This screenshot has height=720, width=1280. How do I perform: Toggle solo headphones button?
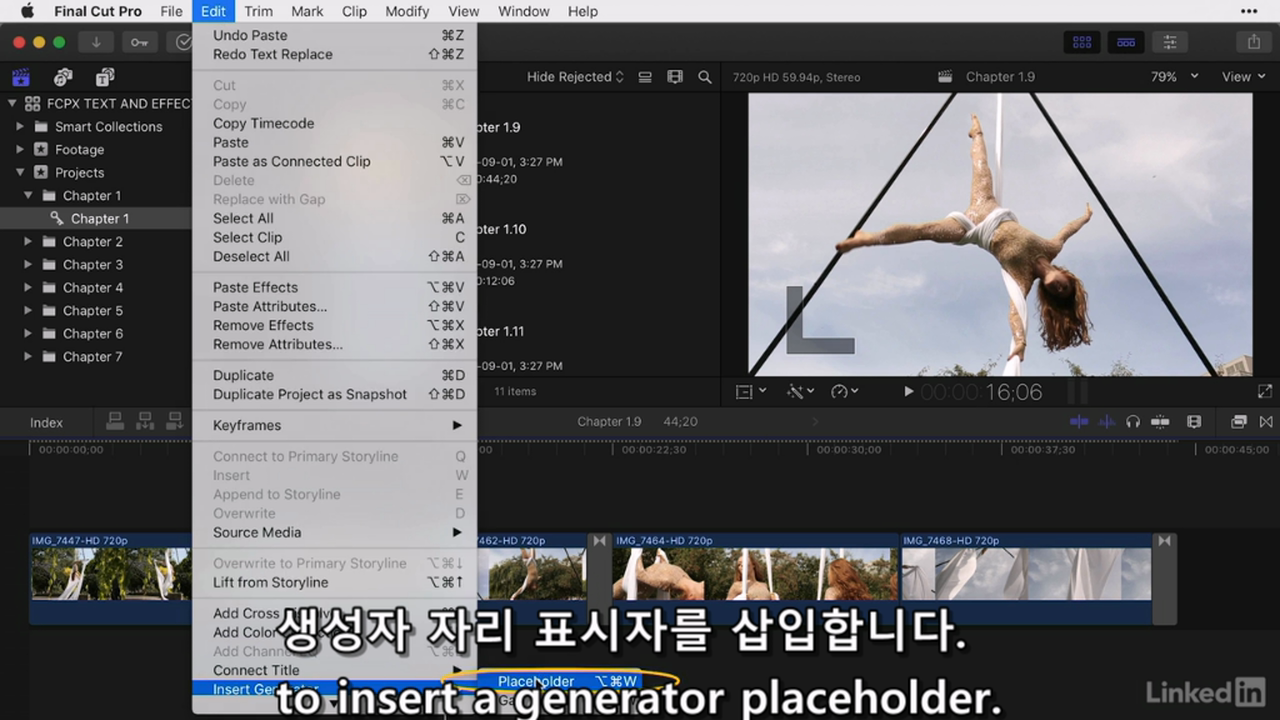[x=1133, y=422]
